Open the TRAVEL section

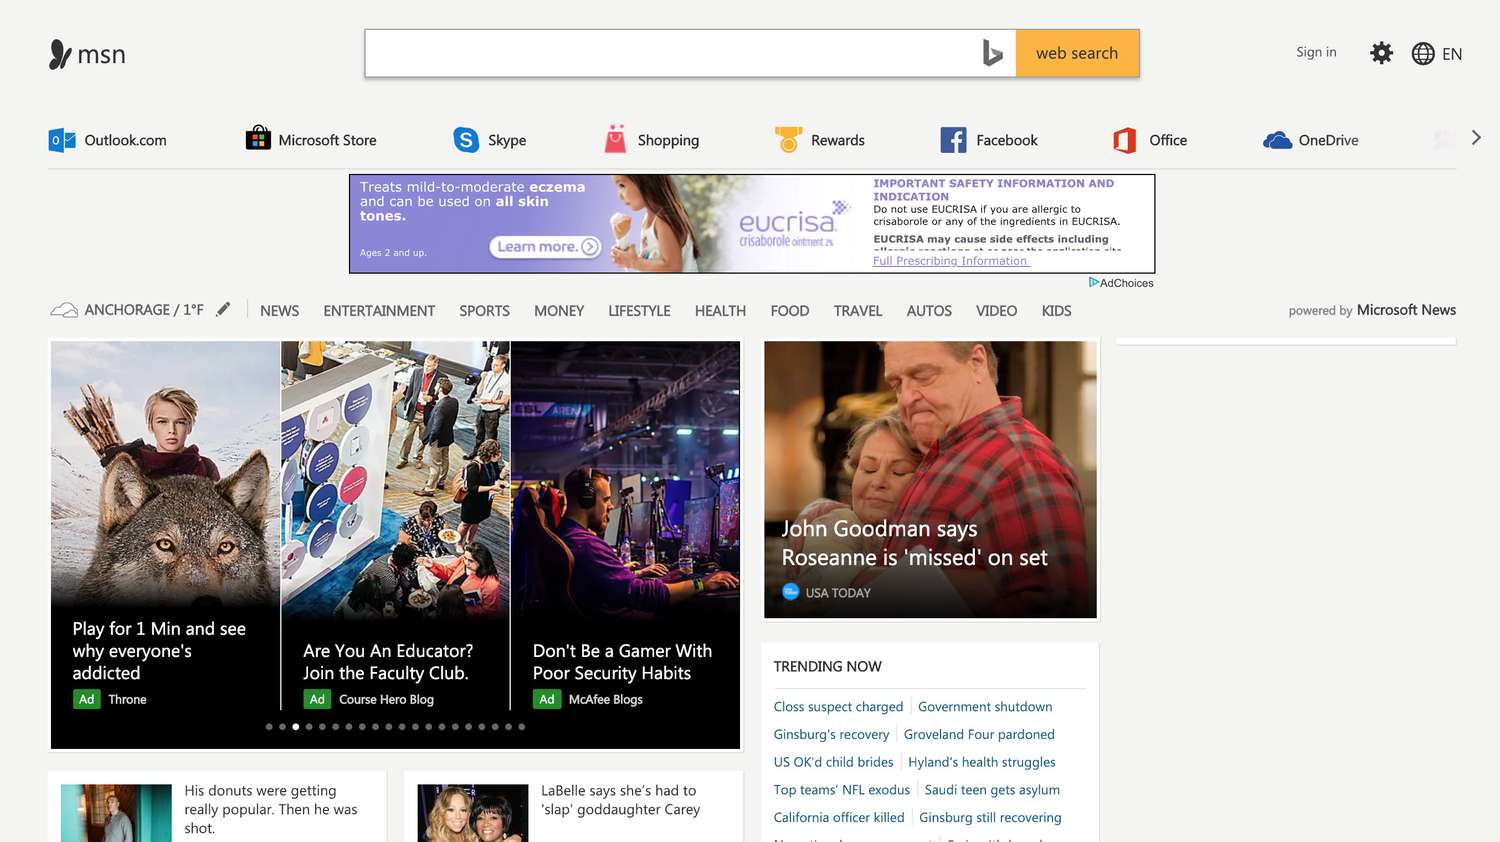pos(858,311)
